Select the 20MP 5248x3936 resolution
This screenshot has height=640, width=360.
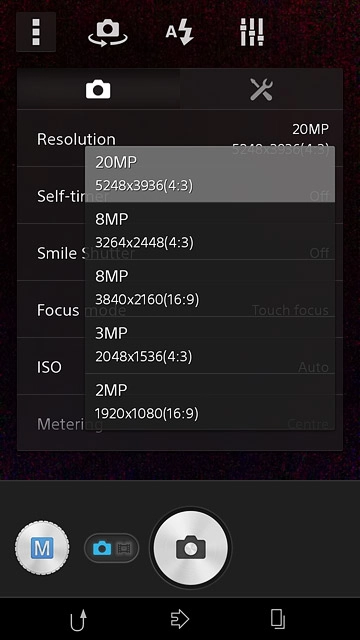point(210,174)
